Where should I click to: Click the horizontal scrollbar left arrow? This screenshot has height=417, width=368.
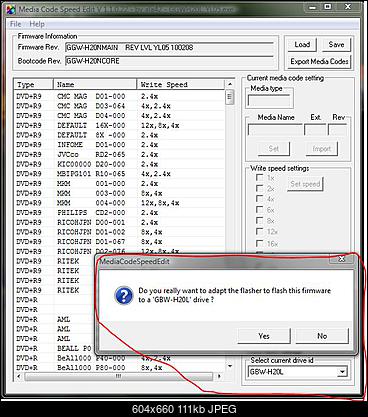[x=19, y=376]
